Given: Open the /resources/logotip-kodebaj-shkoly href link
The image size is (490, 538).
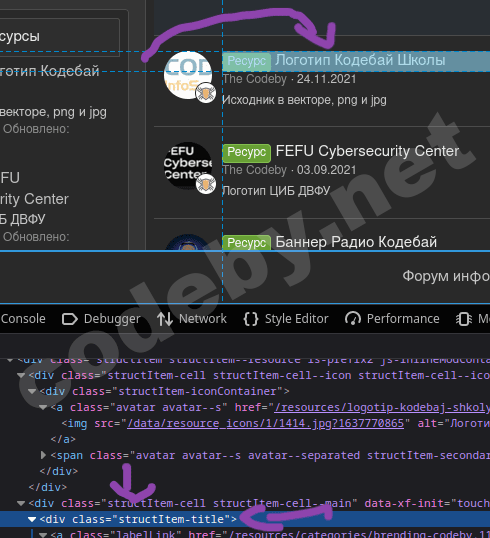Looking at the screenshot, I should pos(382,407).
